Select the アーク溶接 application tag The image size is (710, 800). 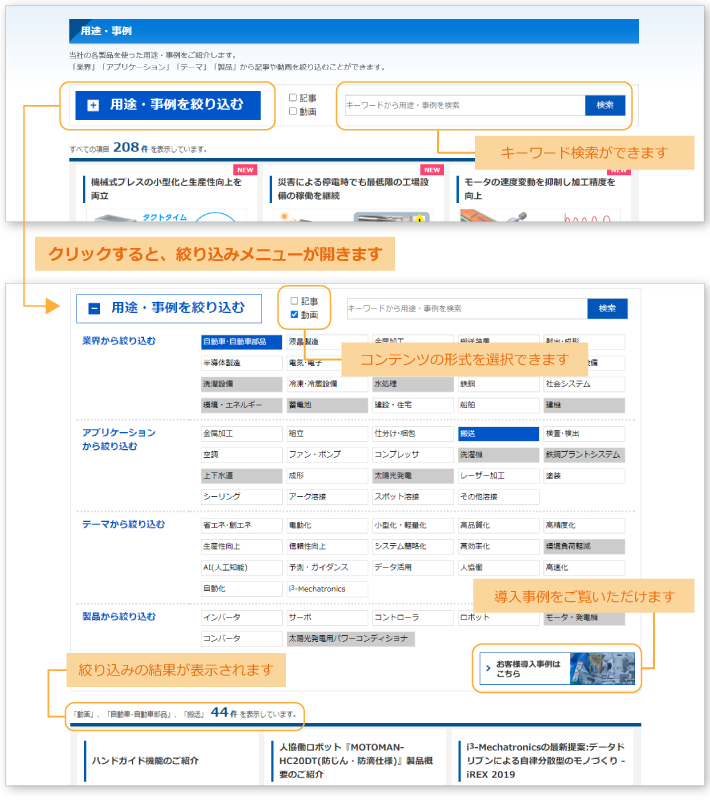pyautogui.click(x=327, y=497)
